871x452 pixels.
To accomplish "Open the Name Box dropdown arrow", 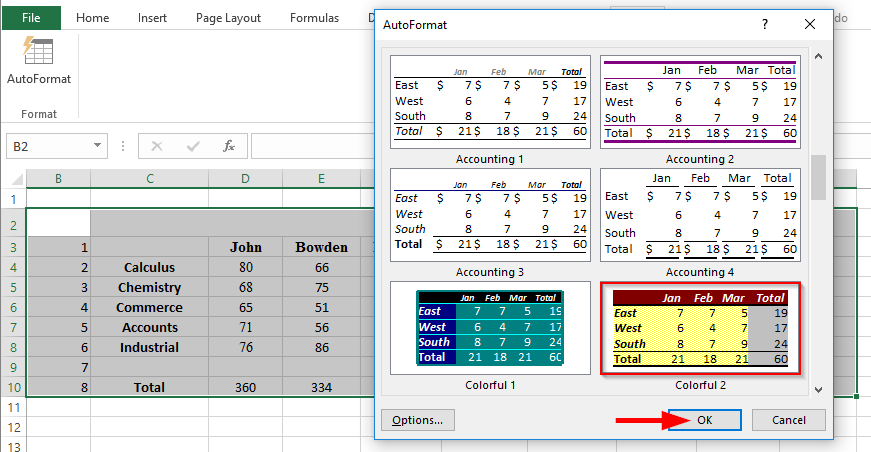I will click(97, 145).
